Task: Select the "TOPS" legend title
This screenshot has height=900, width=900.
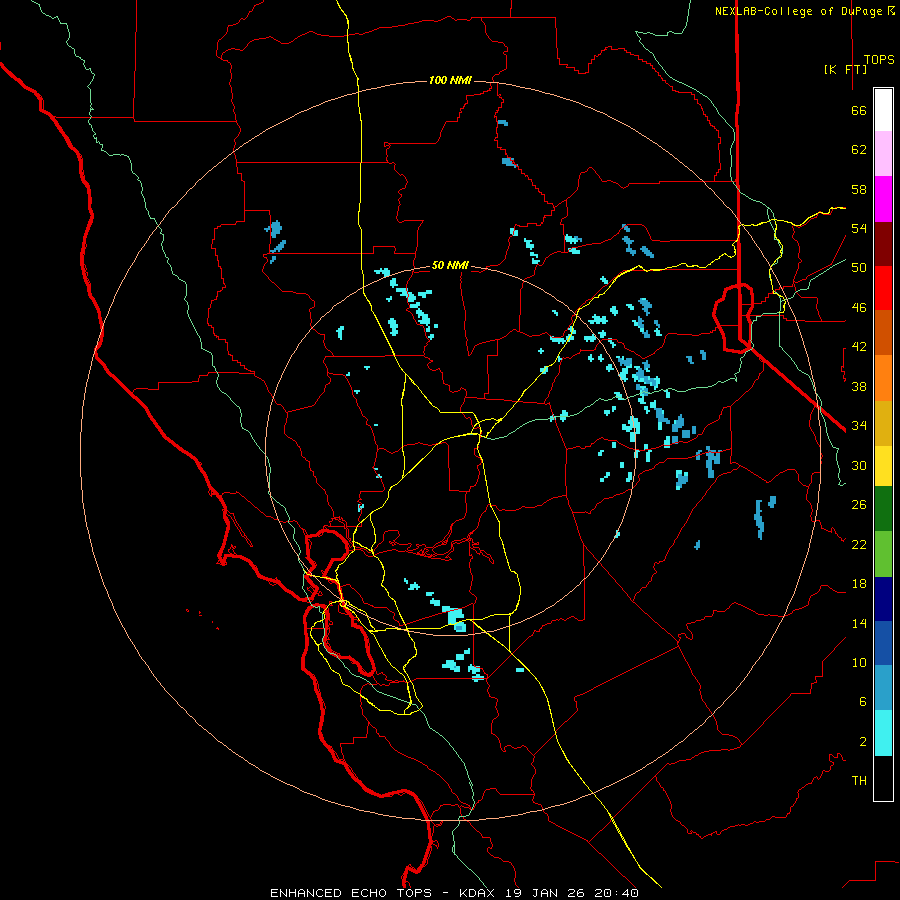Action: pyautogui.click(x=879, y=60)
